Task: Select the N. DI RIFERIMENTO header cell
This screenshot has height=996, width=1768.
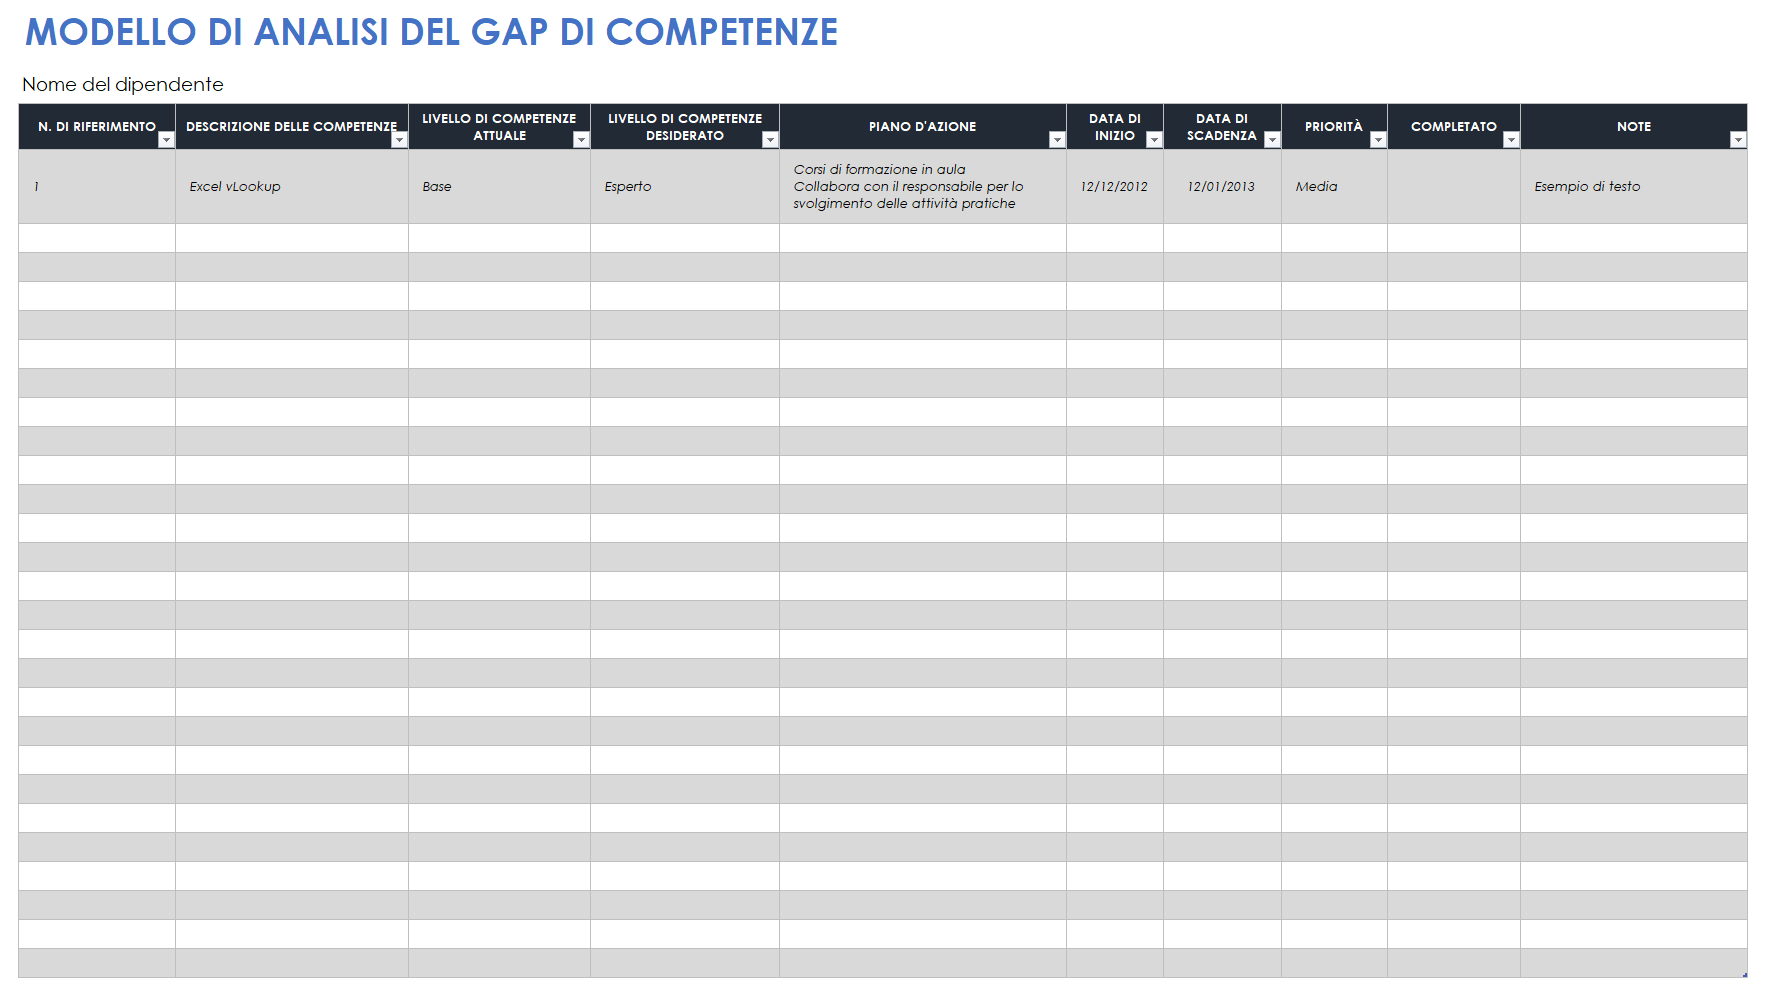Action: (x=97, y=127)
